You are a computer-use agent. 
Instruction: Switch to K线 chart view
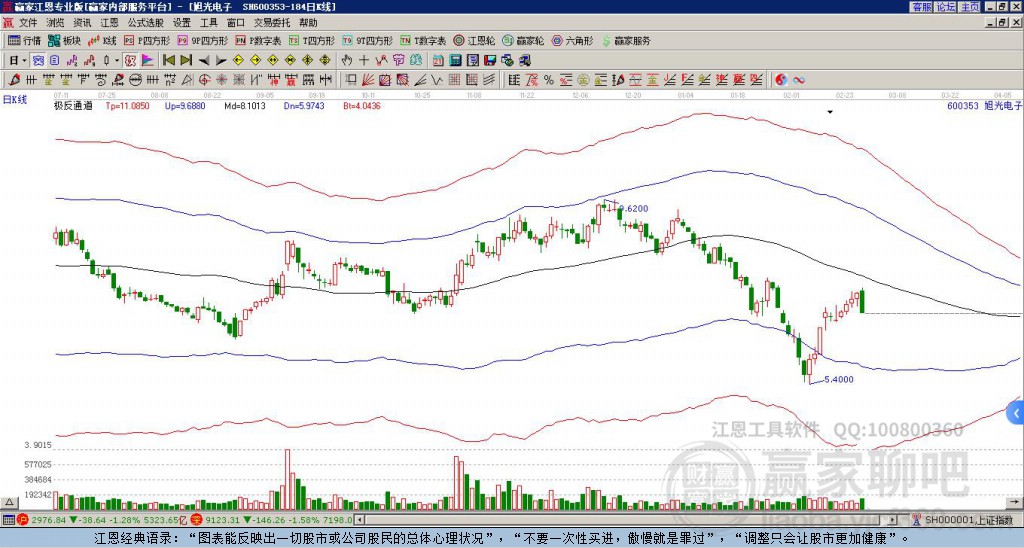[x=102, y=40]
